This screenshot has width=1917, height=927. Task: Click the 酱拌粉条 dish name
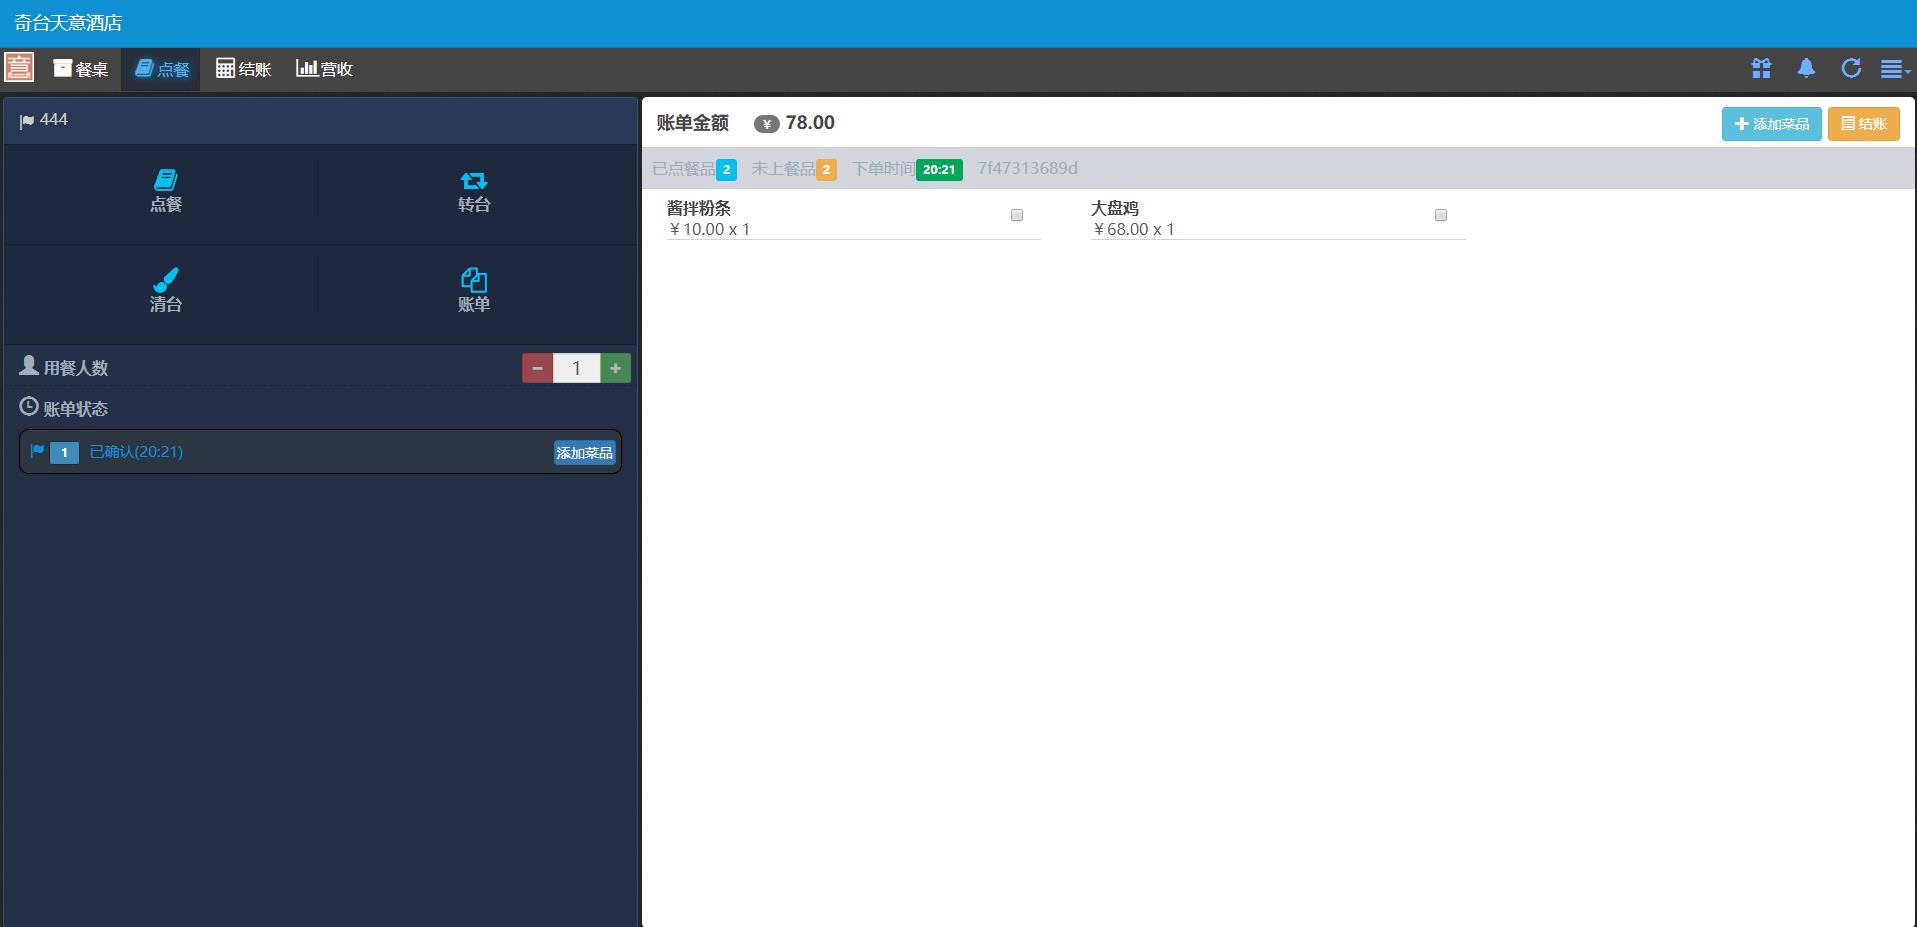click(x=699, y=208)
